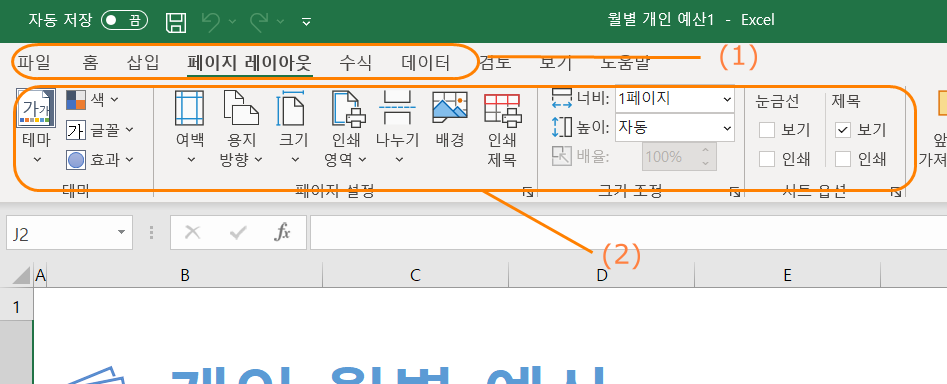Screen dimensions: 947x384
Task: Open the 파일 tab
Action: 33,62
